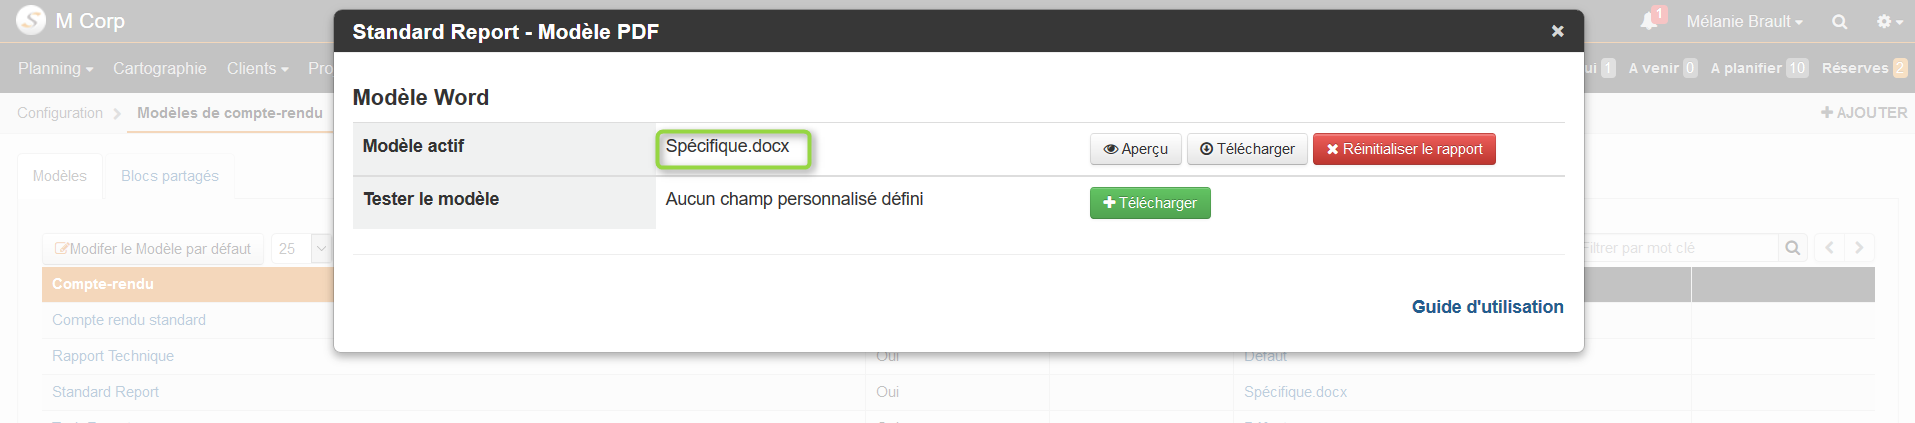This screenshot has height=423, width=1915.
Task: Click the M Corp logo icon
Action: point(31,20)
